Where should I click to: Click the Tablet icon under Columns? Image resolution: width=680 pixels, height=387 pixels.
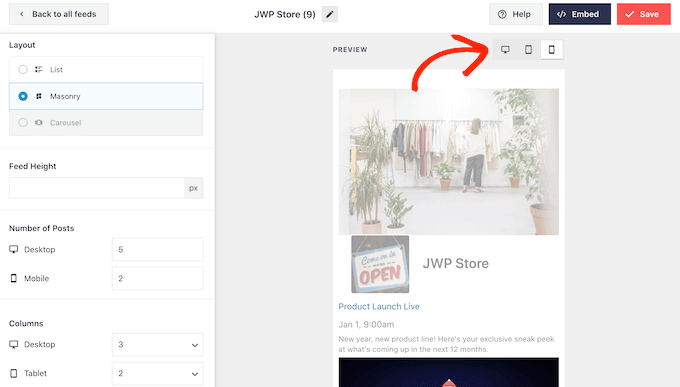click(14, 373)
